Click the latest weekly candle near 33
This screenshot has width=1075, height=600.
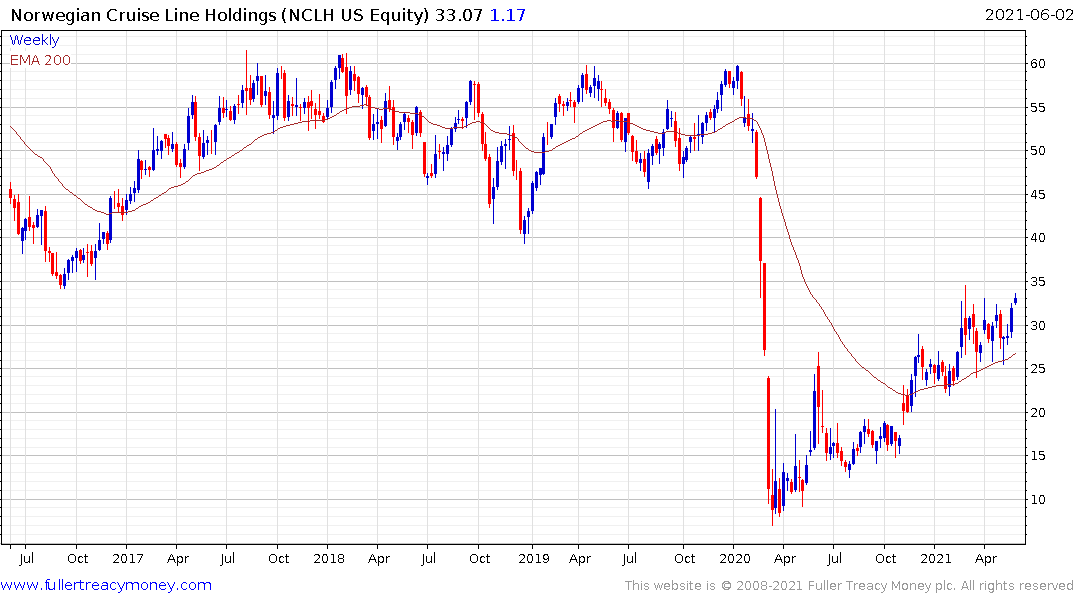click(1015, 300)
